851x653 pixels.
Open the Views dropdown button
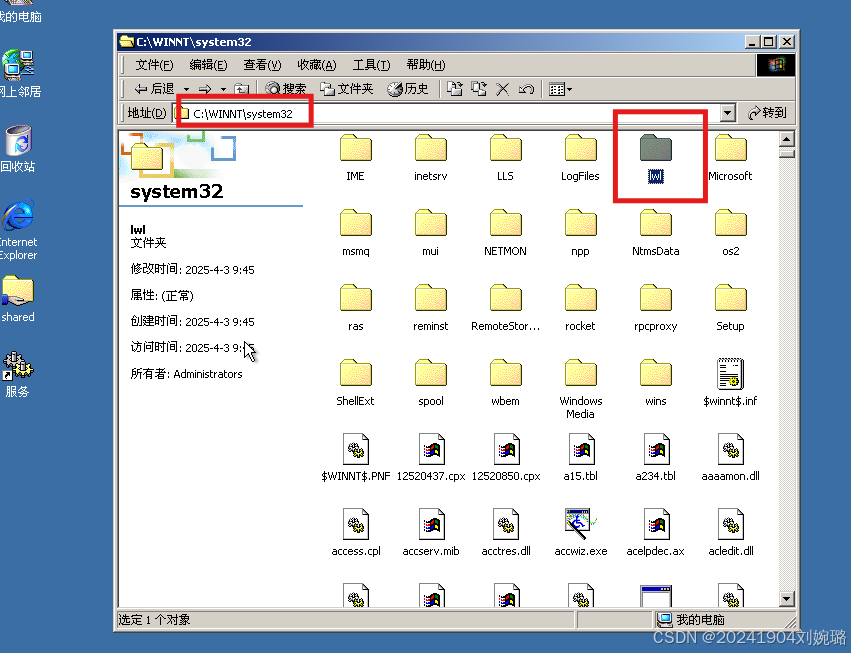[561, 89]
